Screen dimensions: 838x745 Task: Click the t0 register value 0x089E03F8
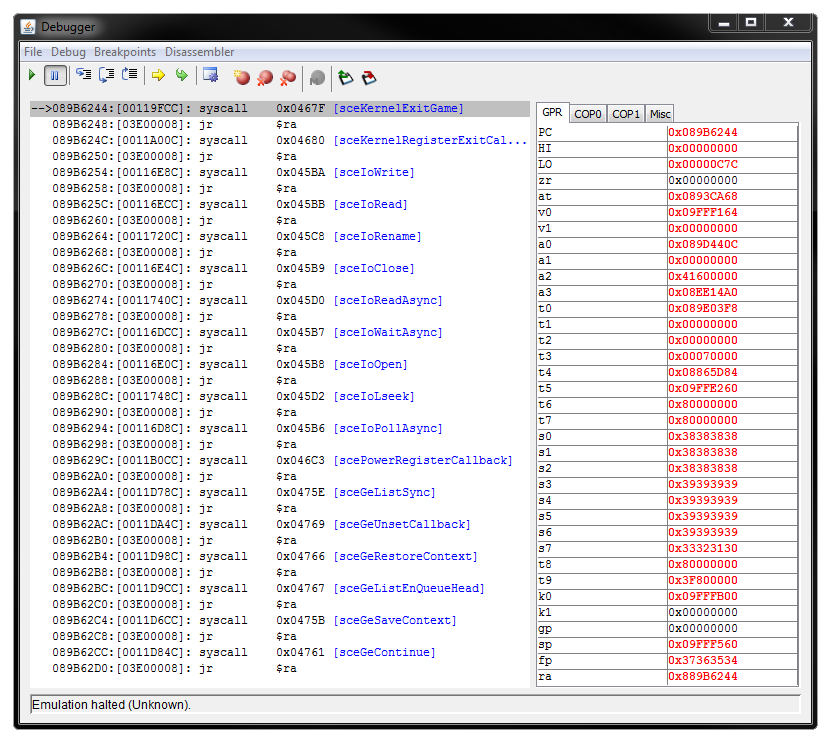(732, 309)
